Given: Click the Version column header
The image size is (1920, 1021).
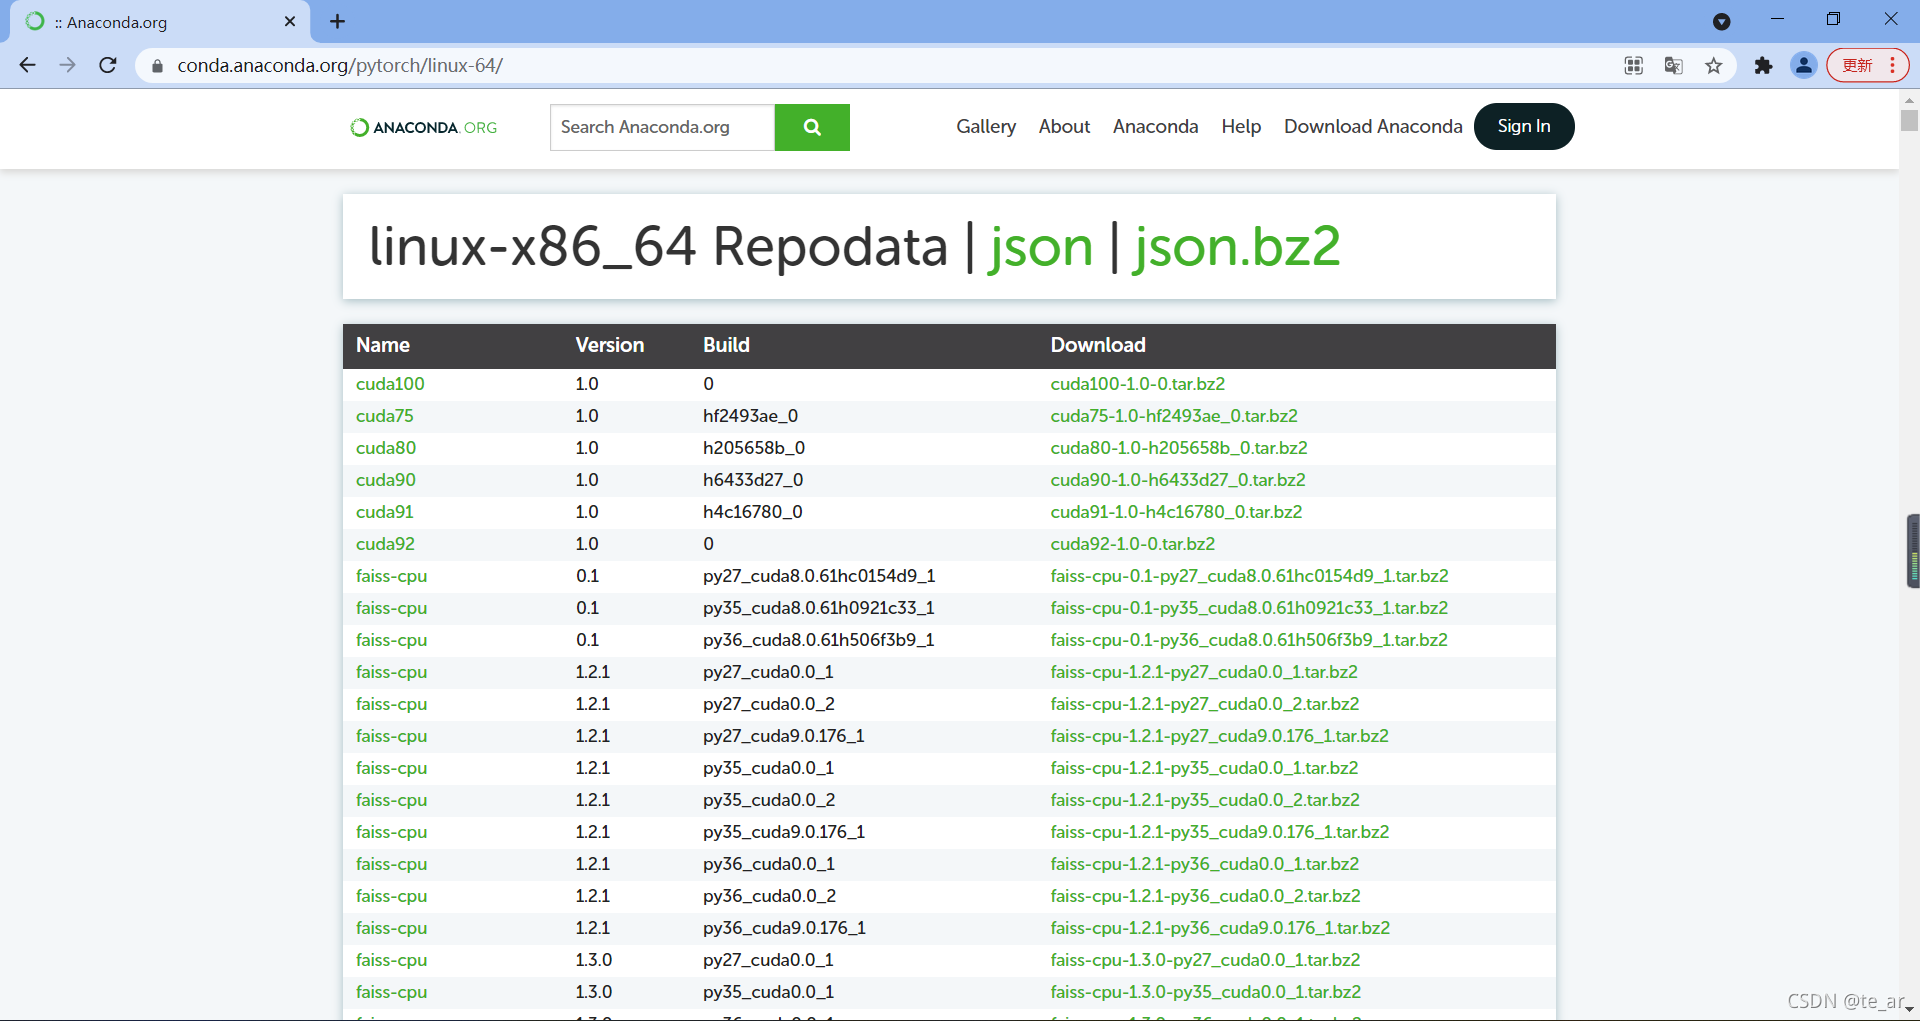Looking at the screenshot, I should (609, 345).
